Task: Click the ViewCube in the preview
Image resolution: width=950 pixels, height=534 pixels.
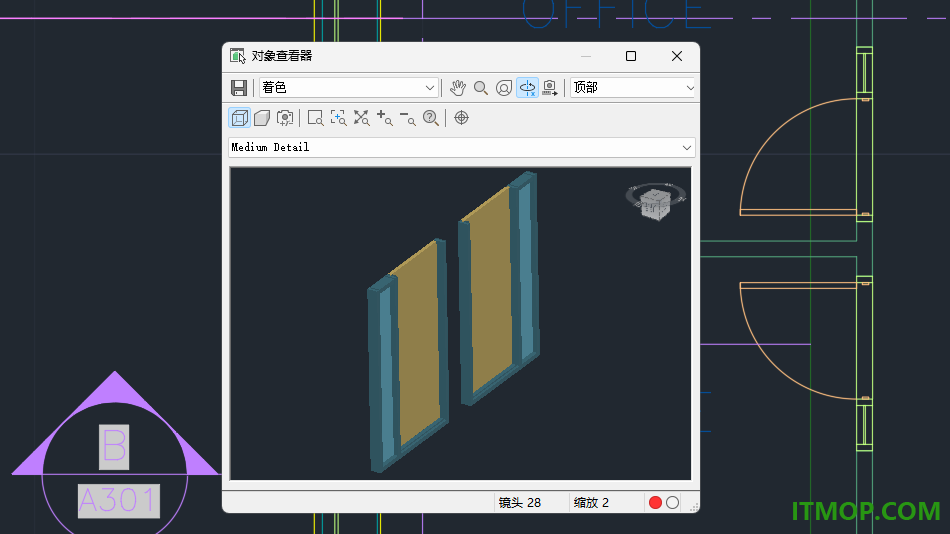Action: (x=655, y=202)
